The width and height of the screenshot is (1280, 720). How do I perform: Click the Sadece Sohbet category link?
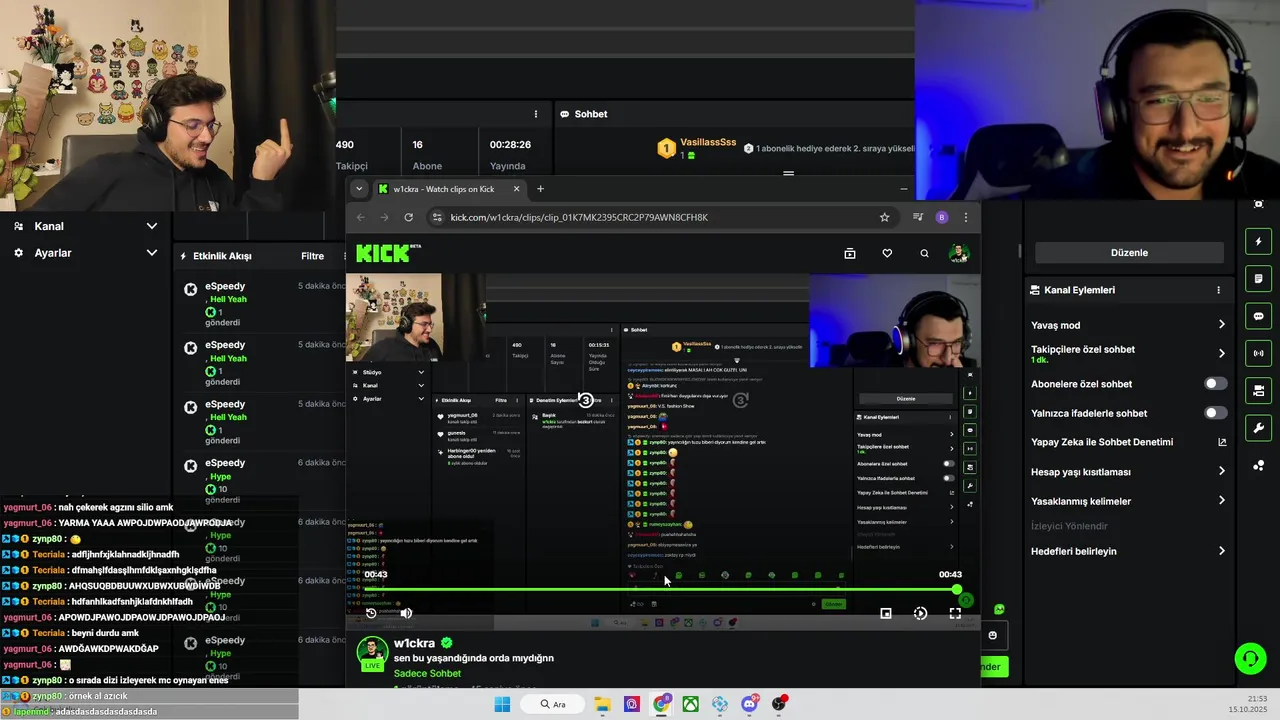(x=427, y=674)
